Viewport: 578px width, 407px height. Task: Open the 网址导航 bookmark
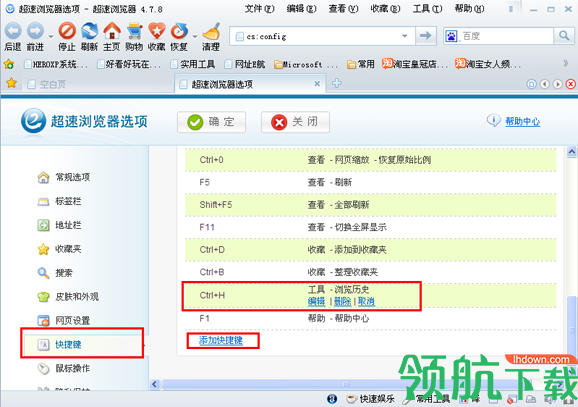click(x=244, y=65)
